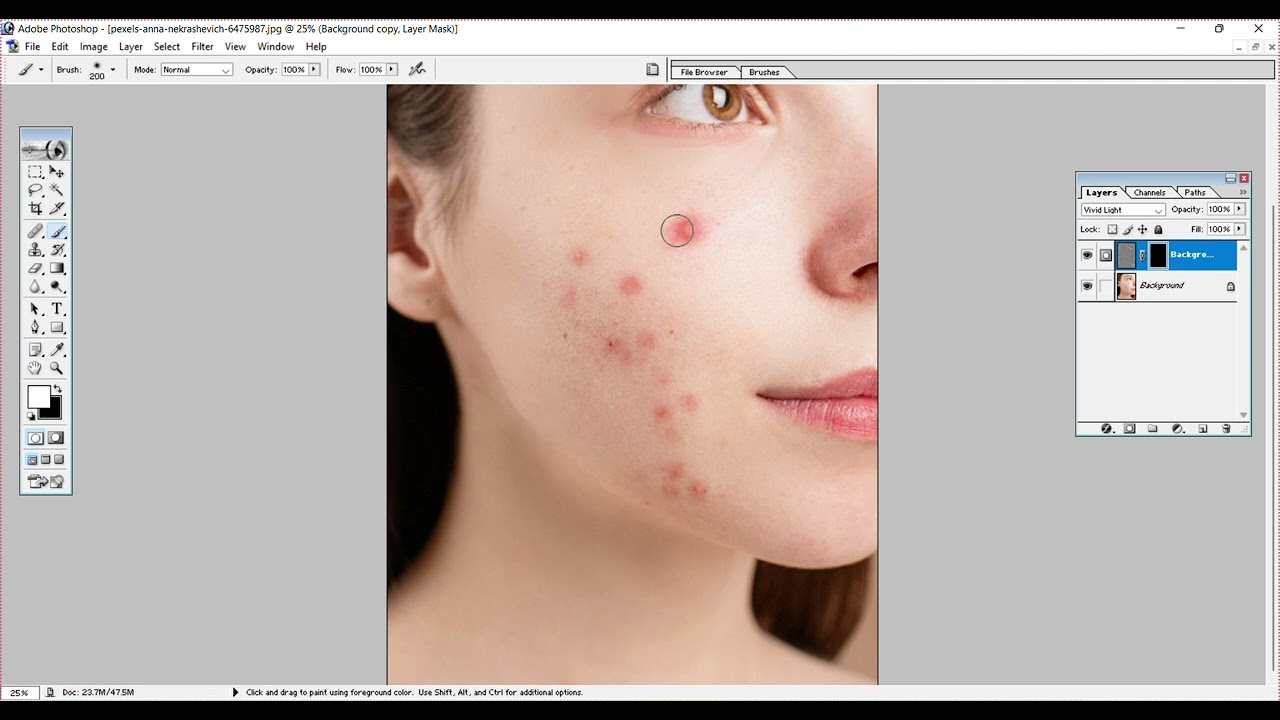This screenshot has width=1280, height=720.
Task: Reset to default foreground and background colors
Action: click(31, 415)
